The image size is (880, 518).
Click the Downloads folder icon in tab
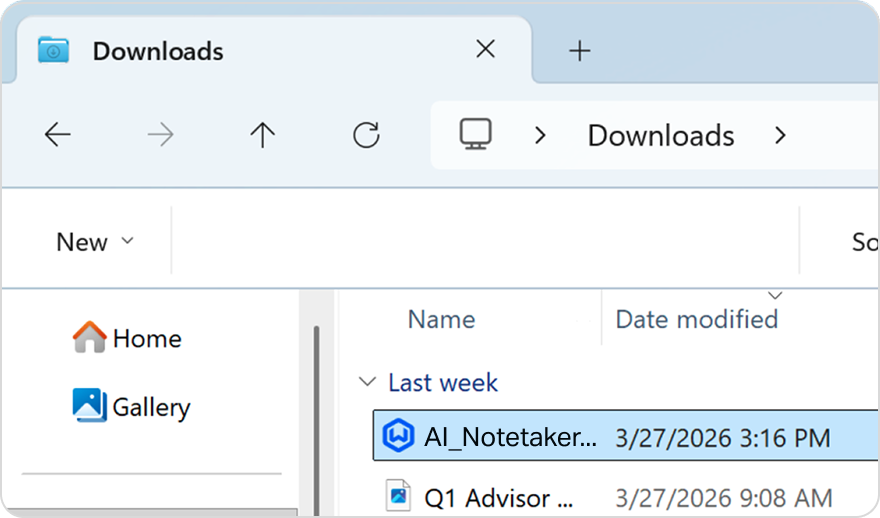53,50
